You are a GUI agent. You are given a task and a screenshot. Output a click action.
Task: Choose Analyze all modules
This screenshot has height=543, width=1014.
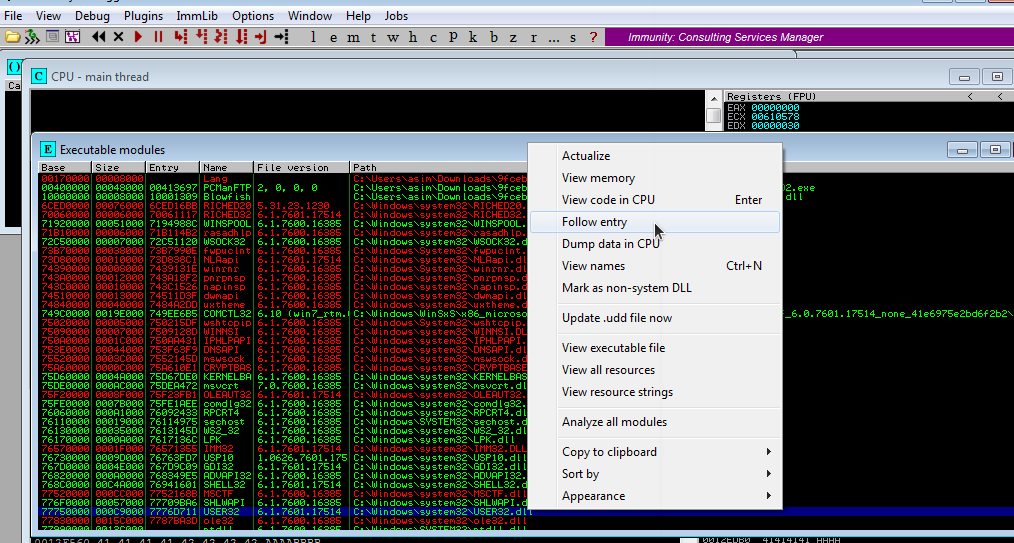tap(654, 422)
